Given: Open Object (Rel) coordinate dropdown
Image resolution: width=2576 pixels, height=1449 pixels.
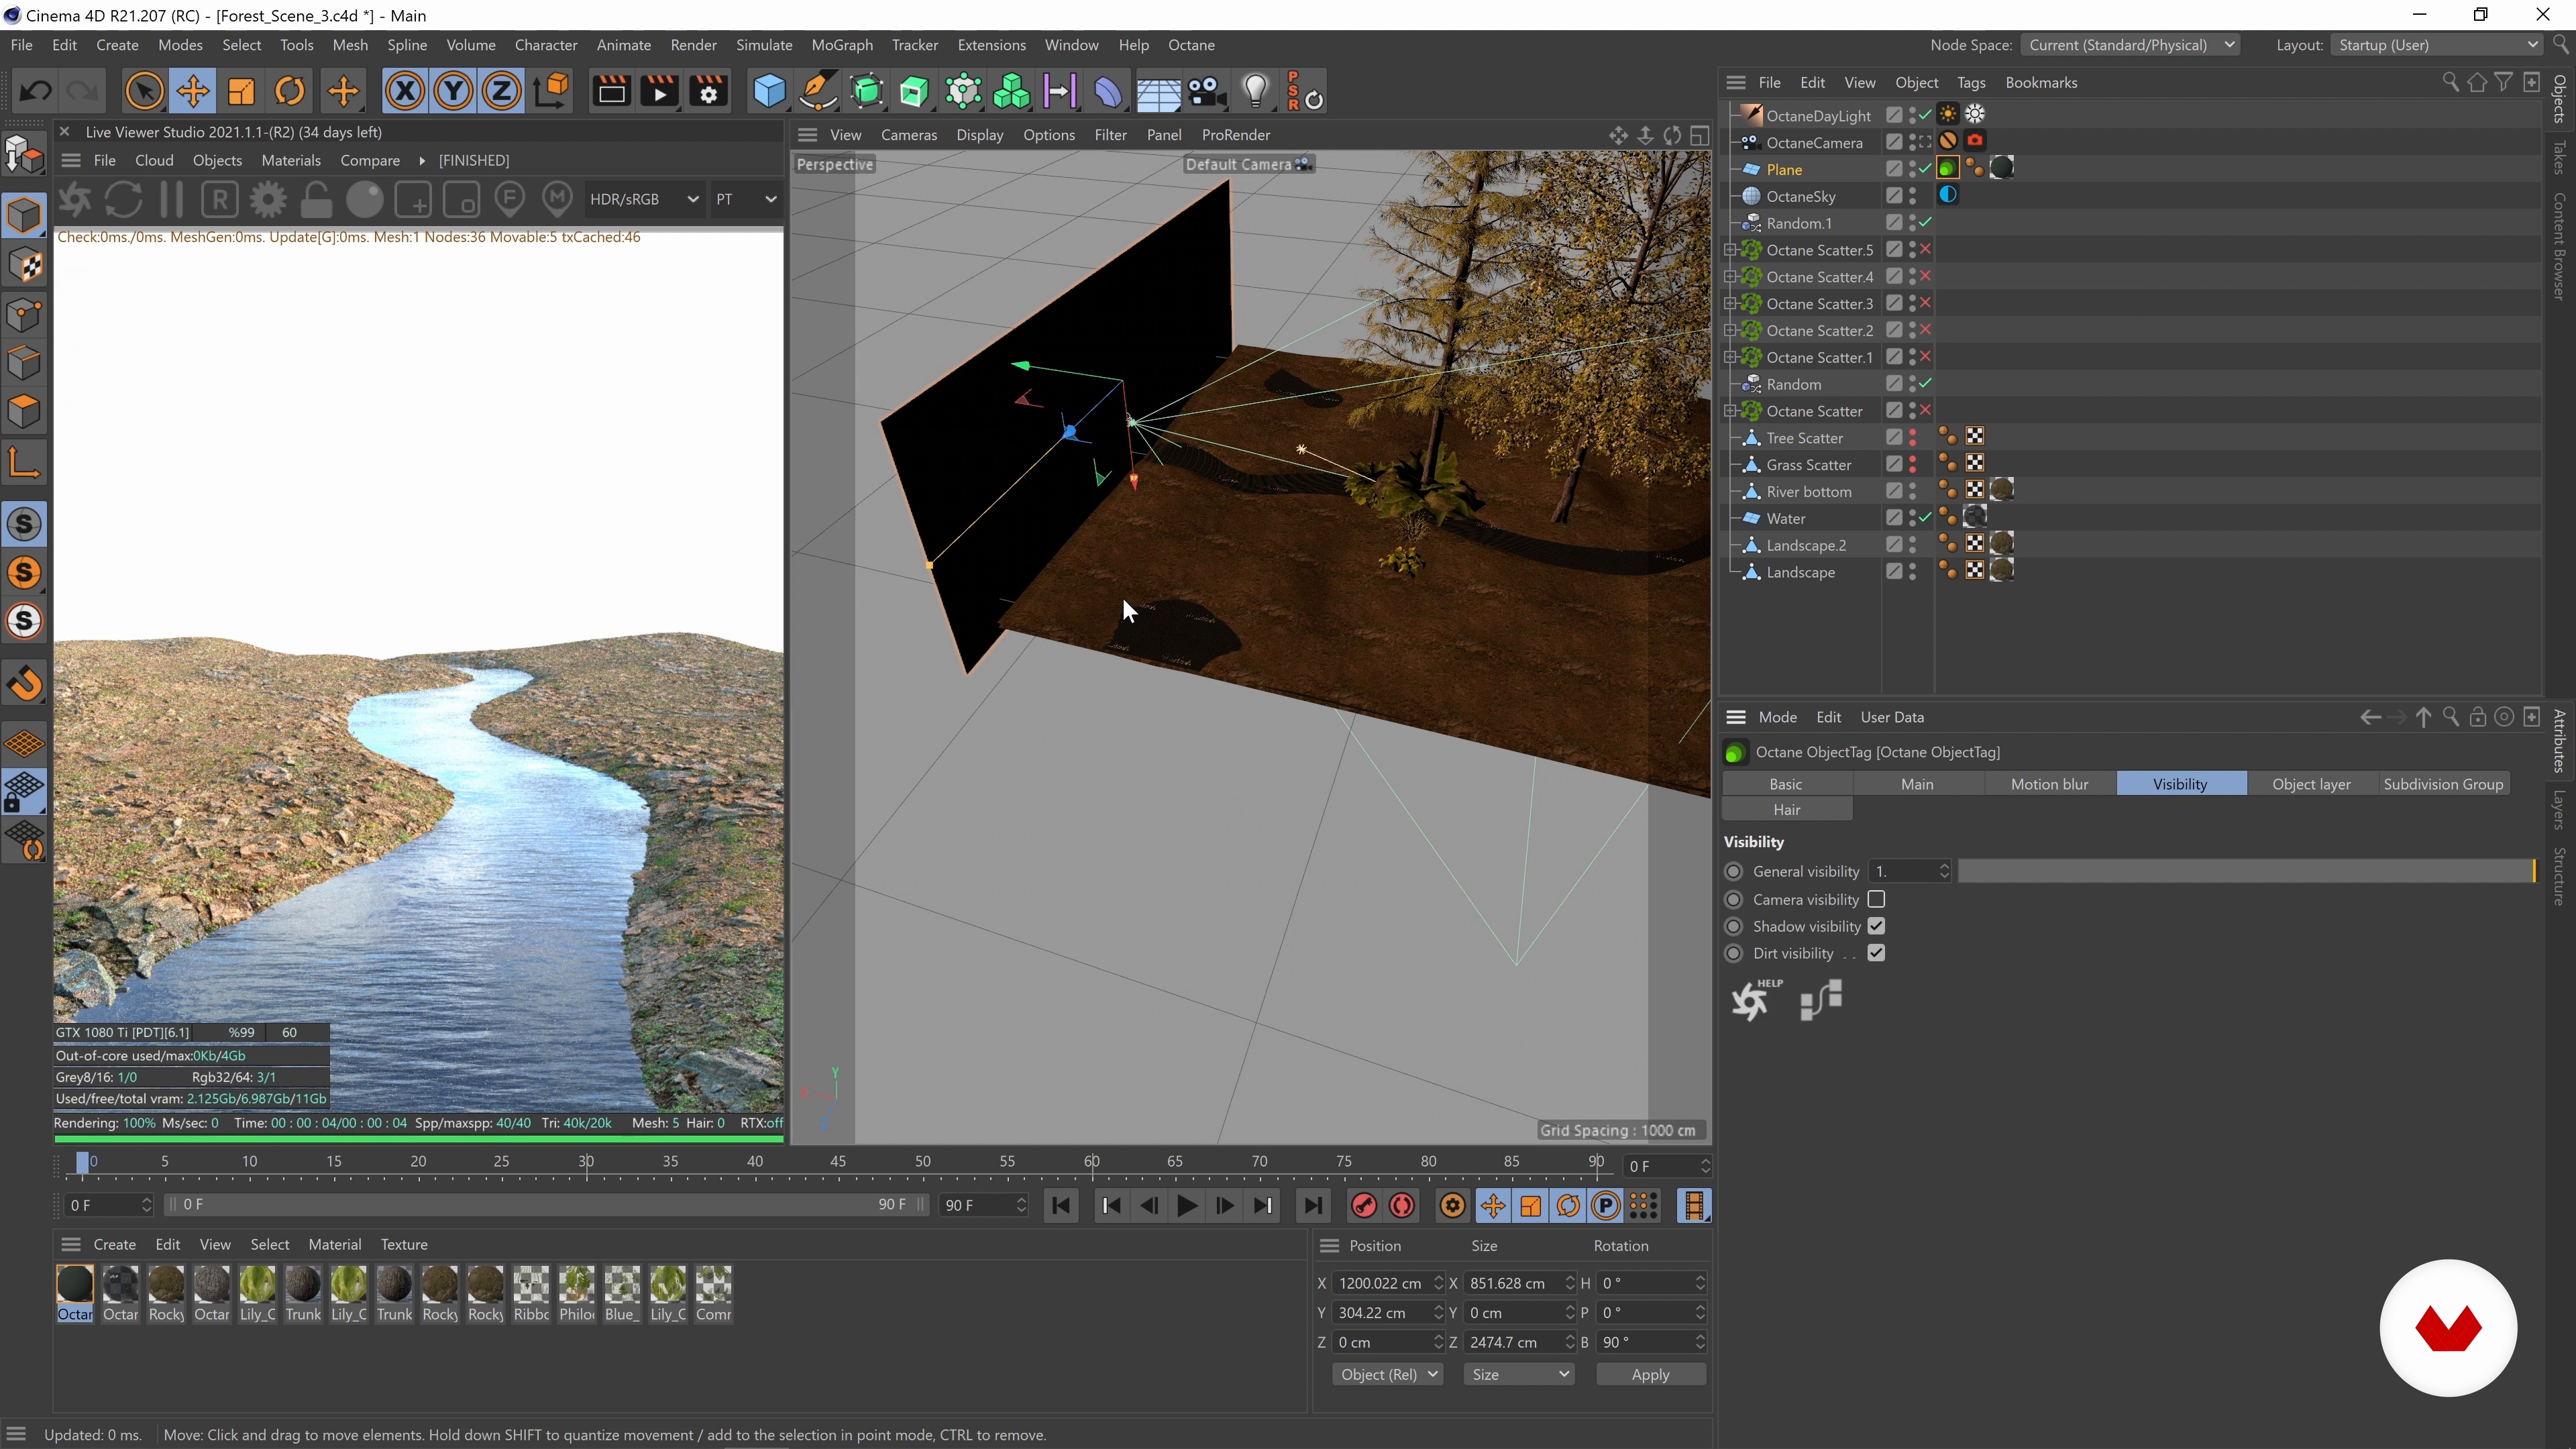Looking at the screenshot, I should coord(1387,1374).
